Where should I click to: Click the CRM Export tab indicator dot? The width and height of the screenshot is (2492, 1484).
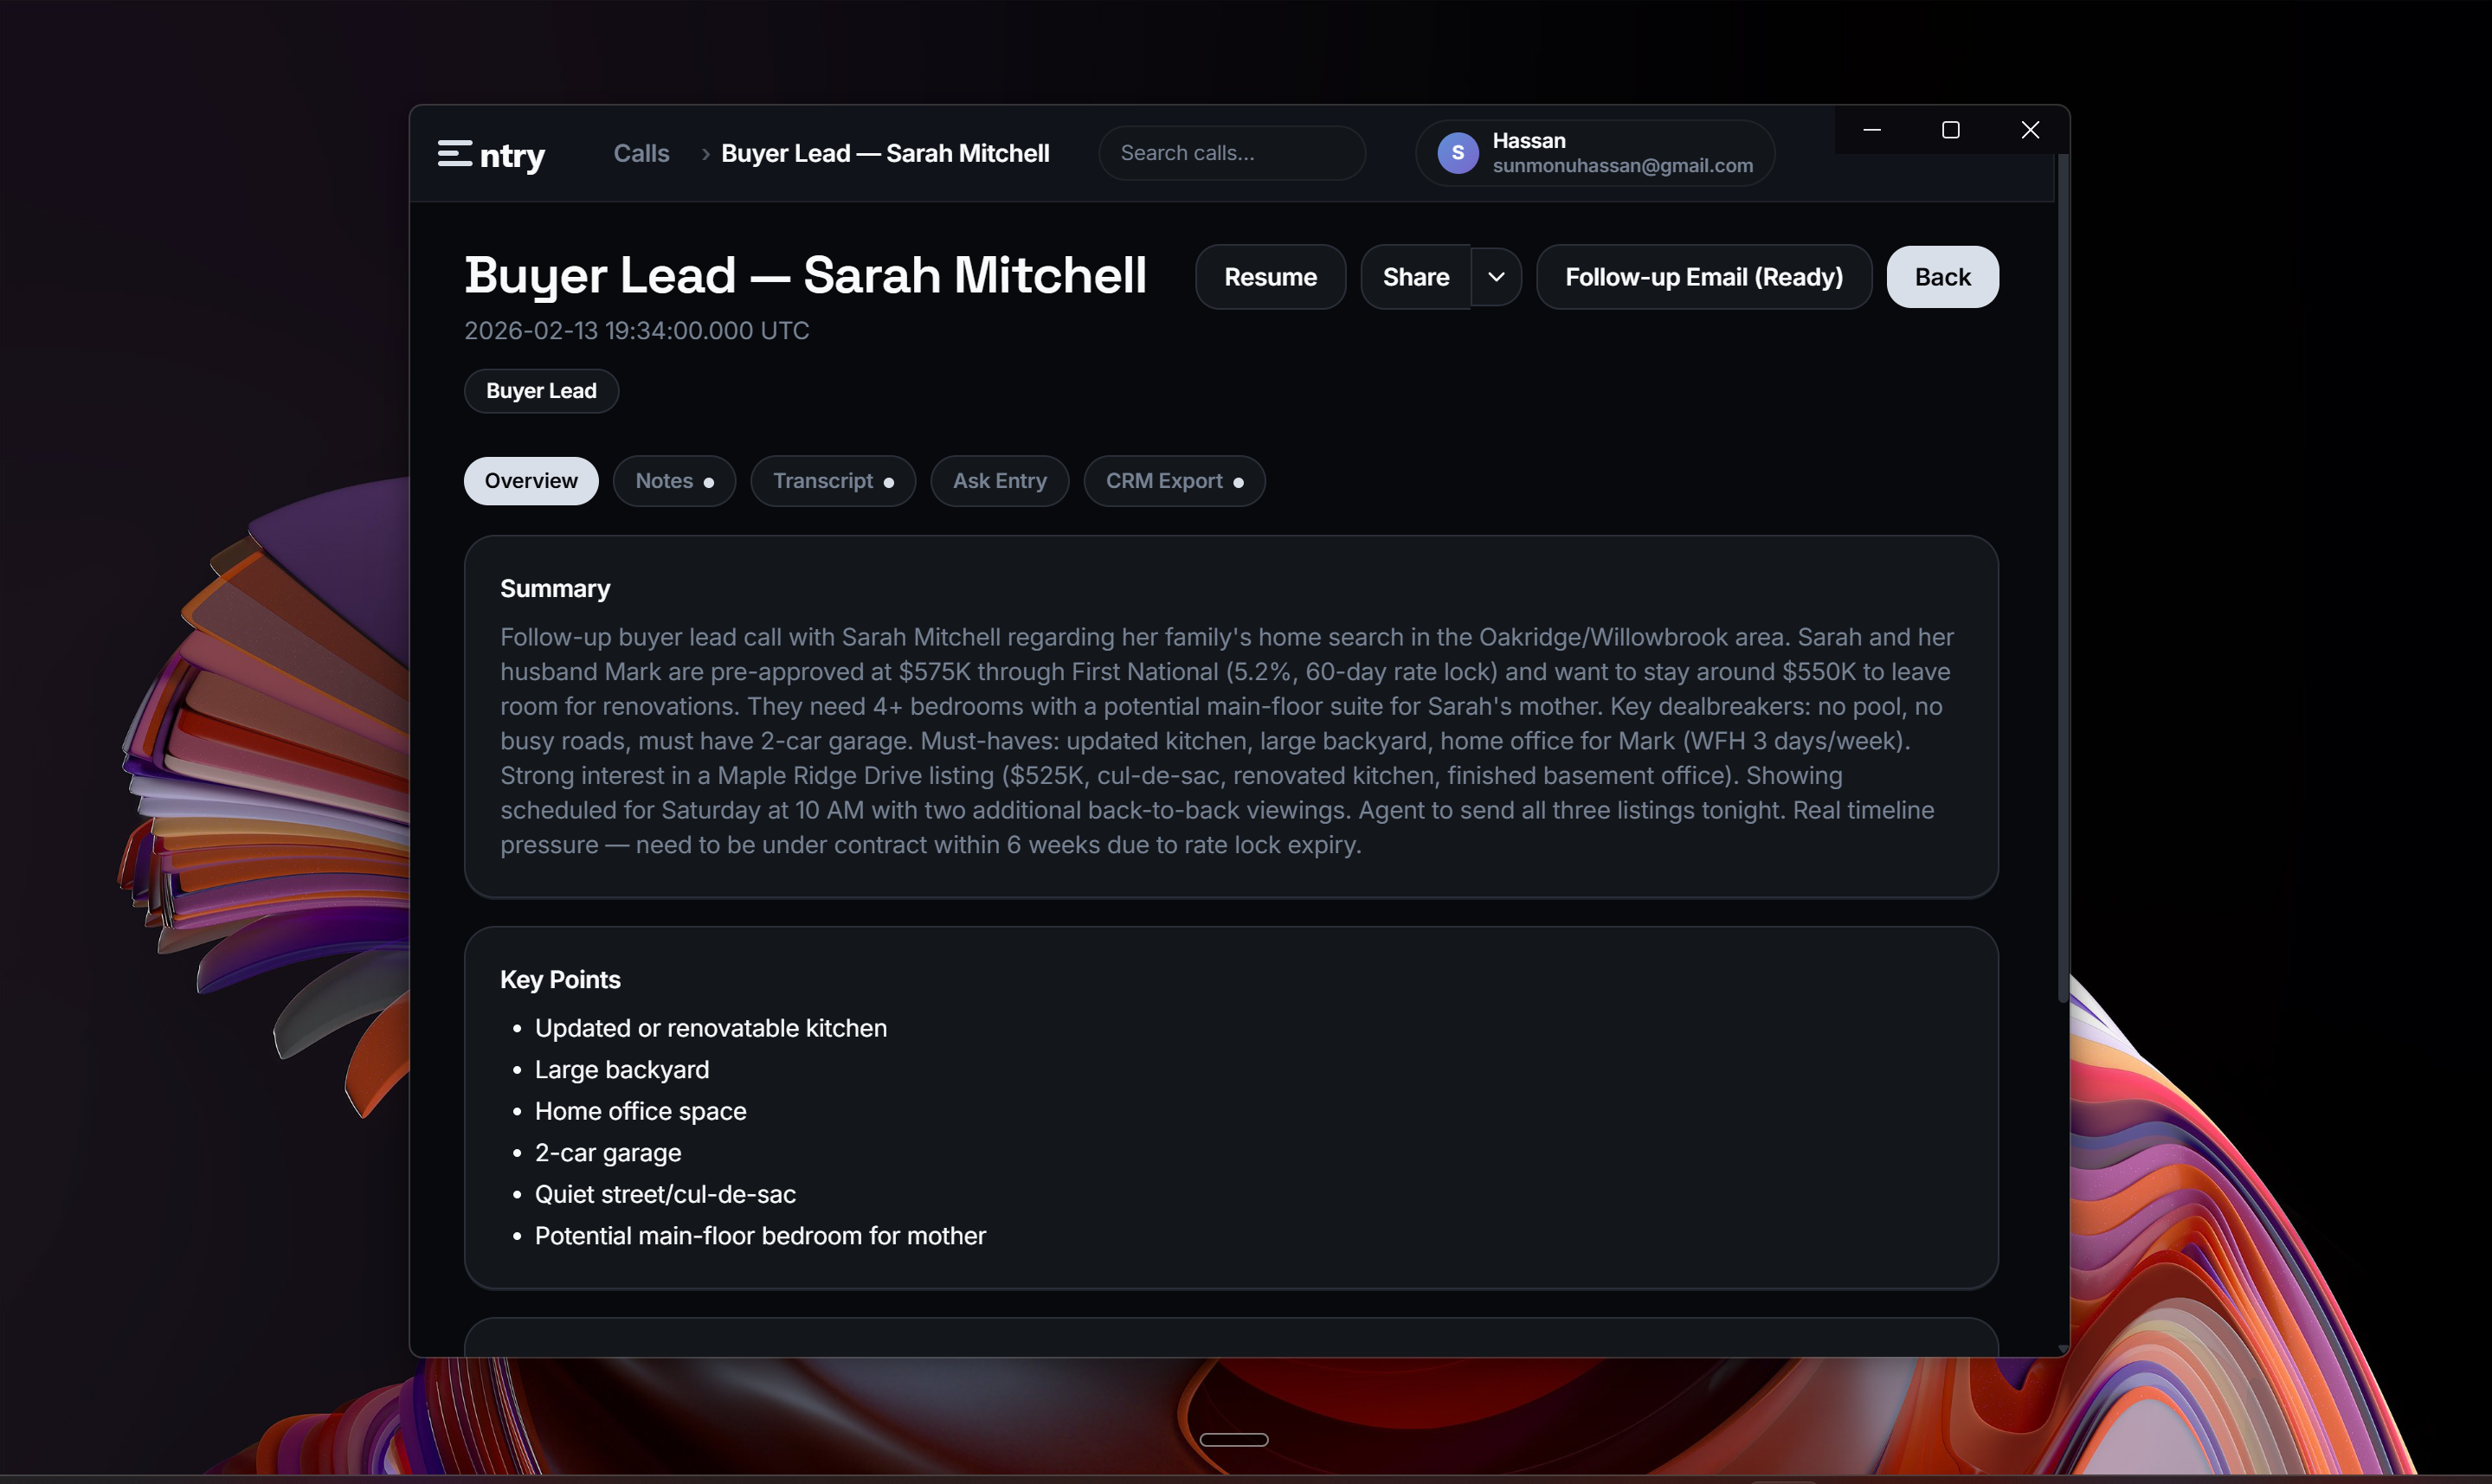click(x=1238, y=481)
